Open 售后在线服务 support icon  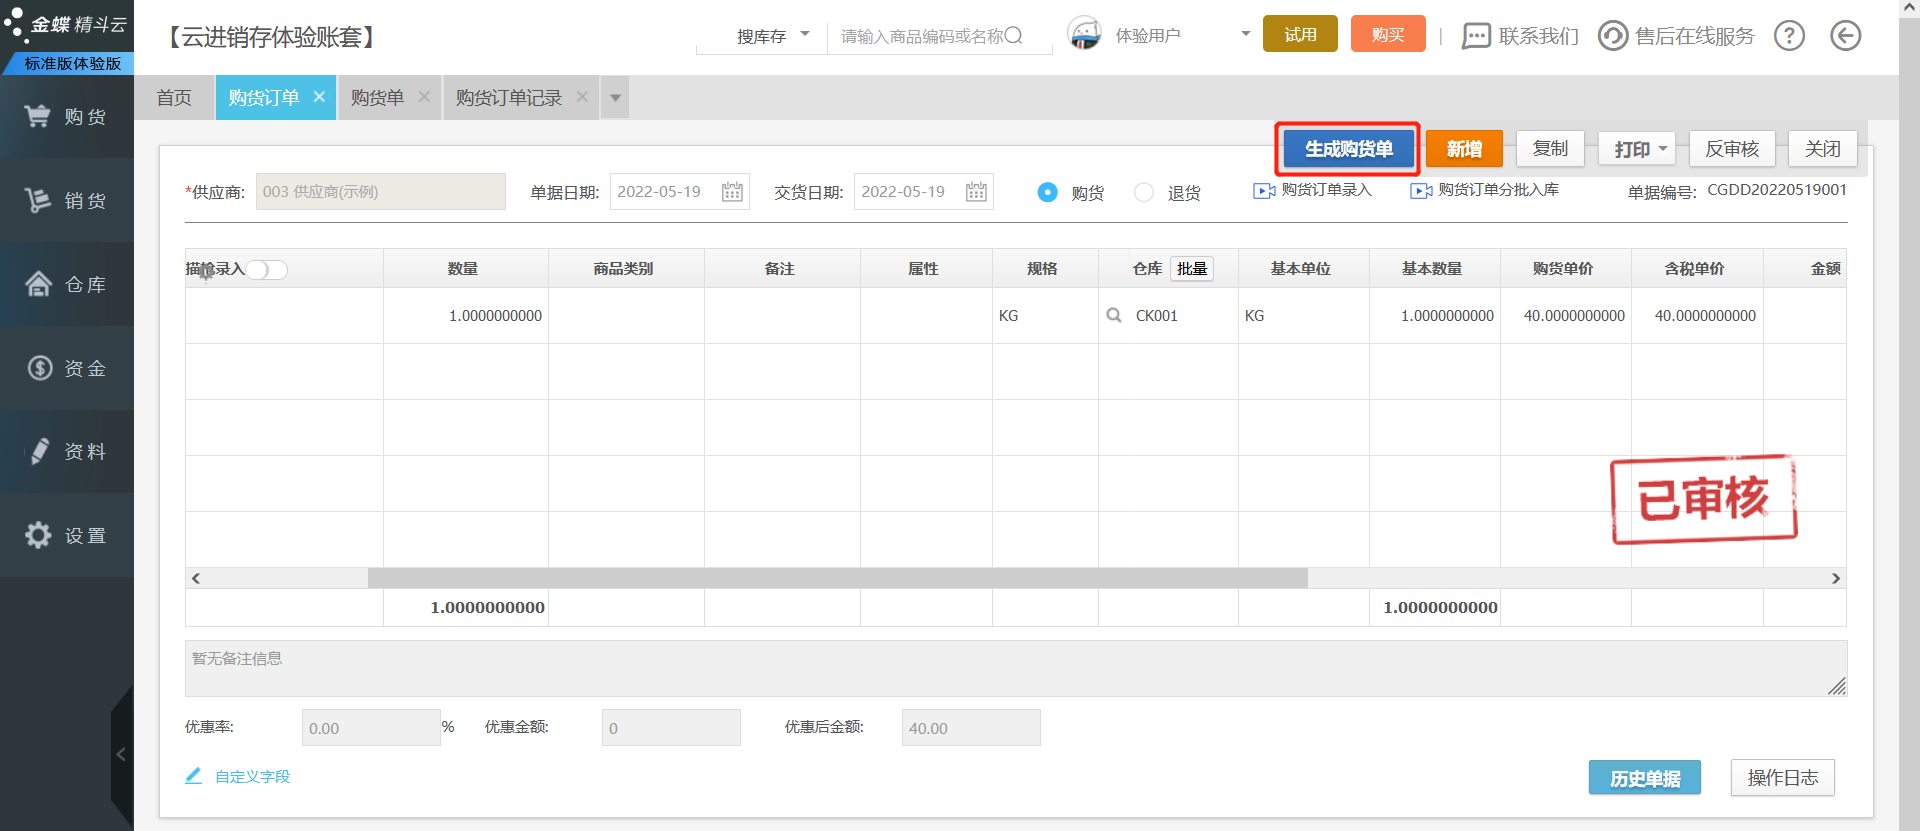[1612, 36]
